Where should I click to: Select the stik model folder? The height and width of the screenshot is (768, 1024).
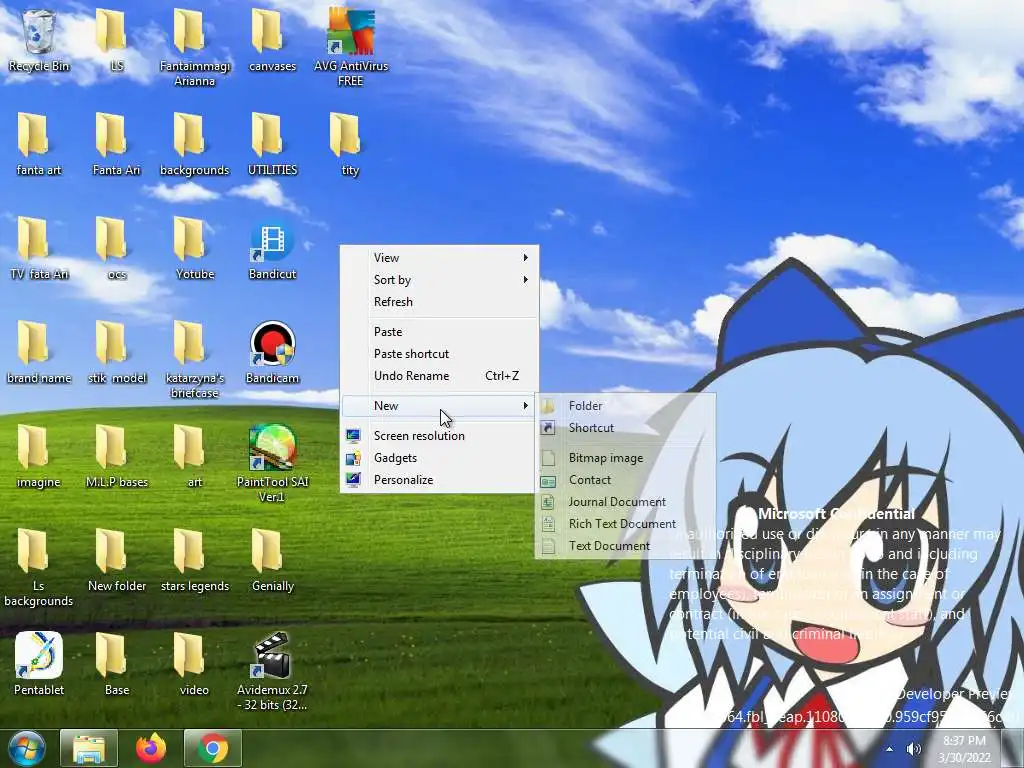click(116, 352)
